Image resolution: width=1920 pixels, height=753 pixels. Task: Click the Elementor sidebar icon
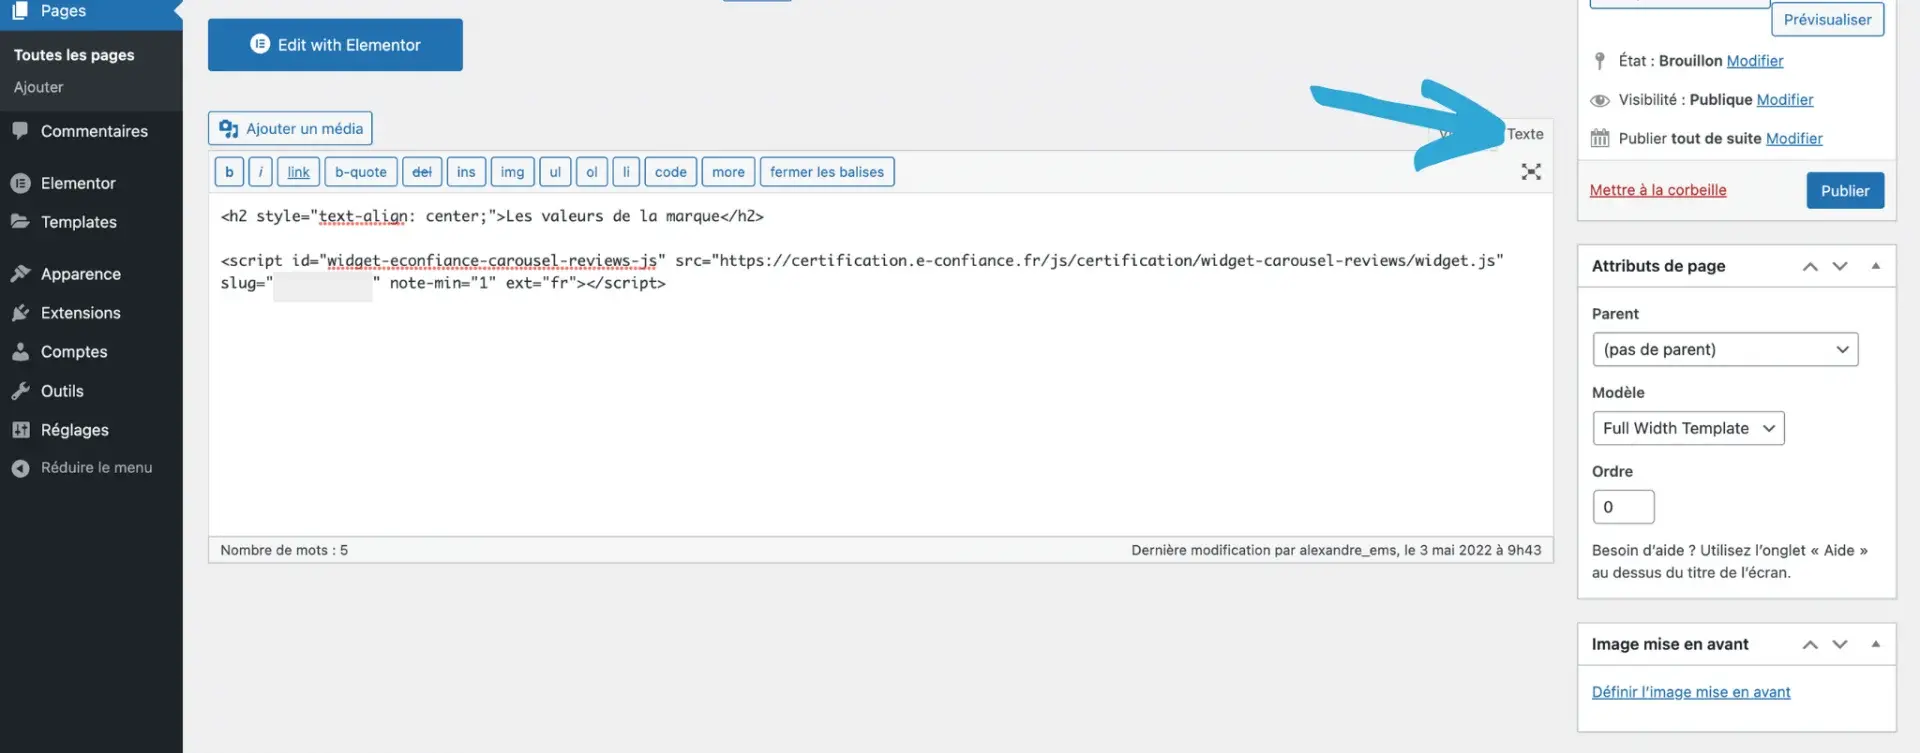(20, 183)
